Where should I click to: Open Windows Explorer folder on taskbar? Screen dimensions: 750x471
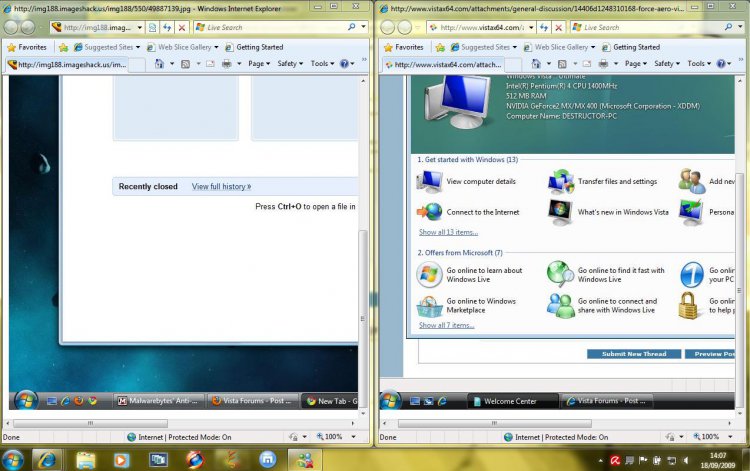coord(86,460)
